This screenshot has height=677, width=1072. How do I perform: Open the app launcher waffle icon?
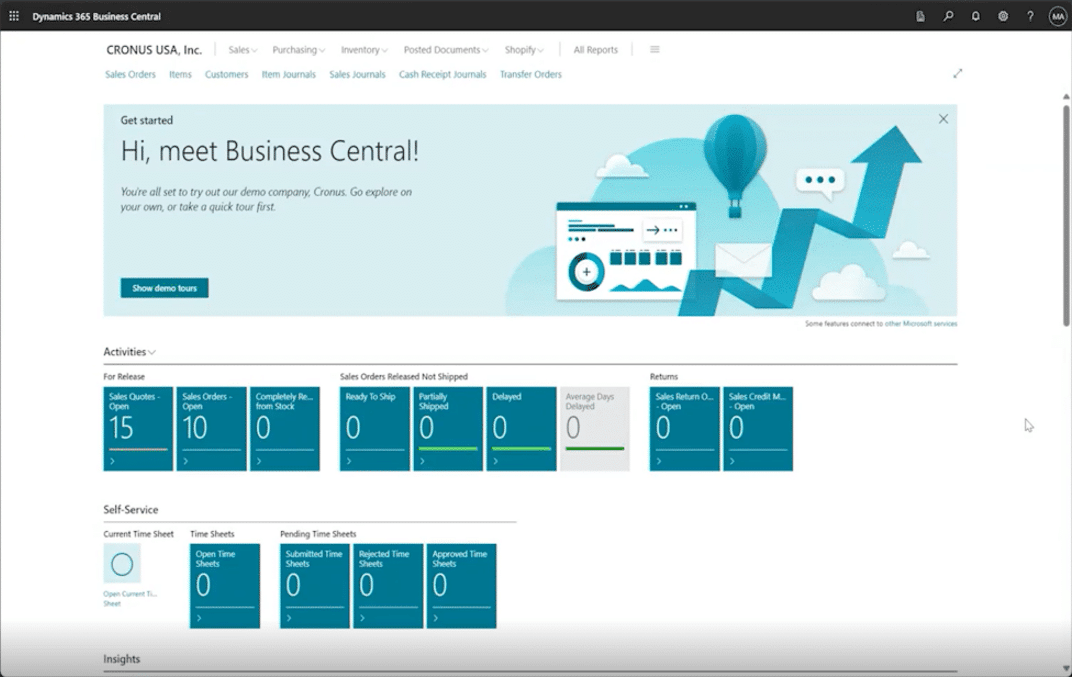(x=14, y=16)
